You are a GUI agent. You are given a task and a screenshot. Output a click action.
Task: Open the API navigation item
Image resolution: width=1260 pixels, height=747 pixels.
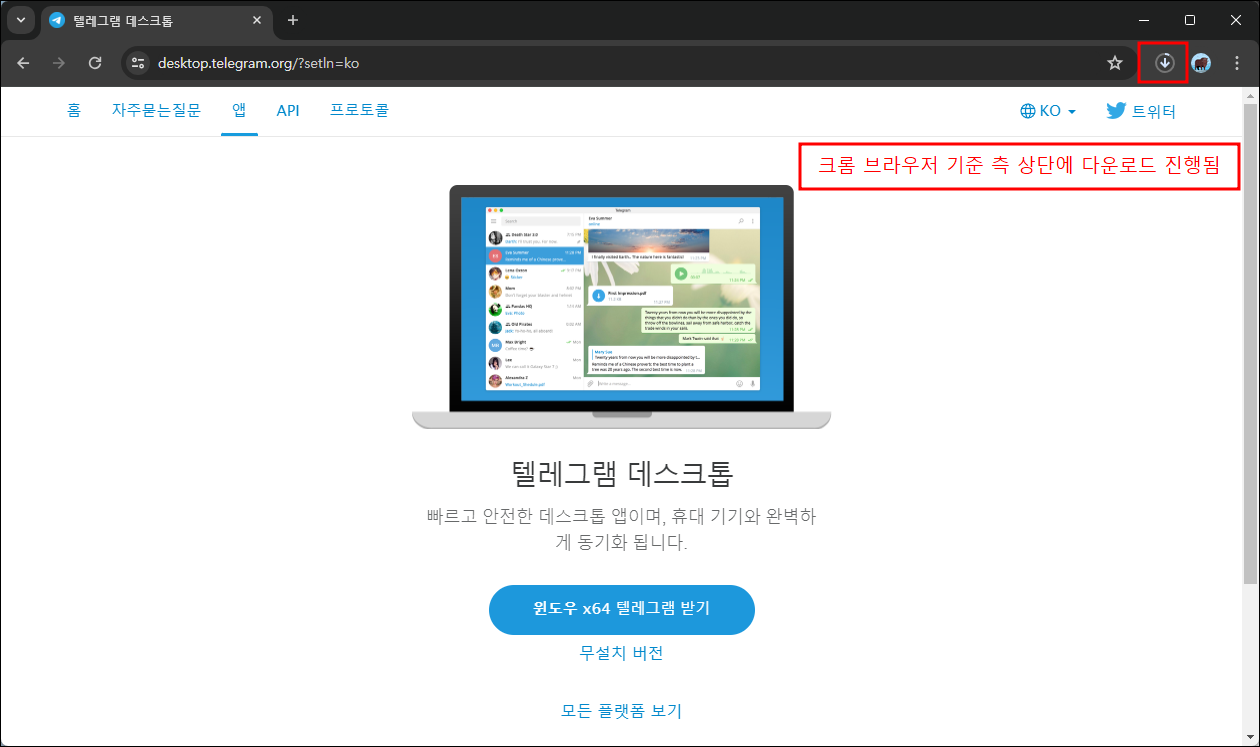point(288,111)
